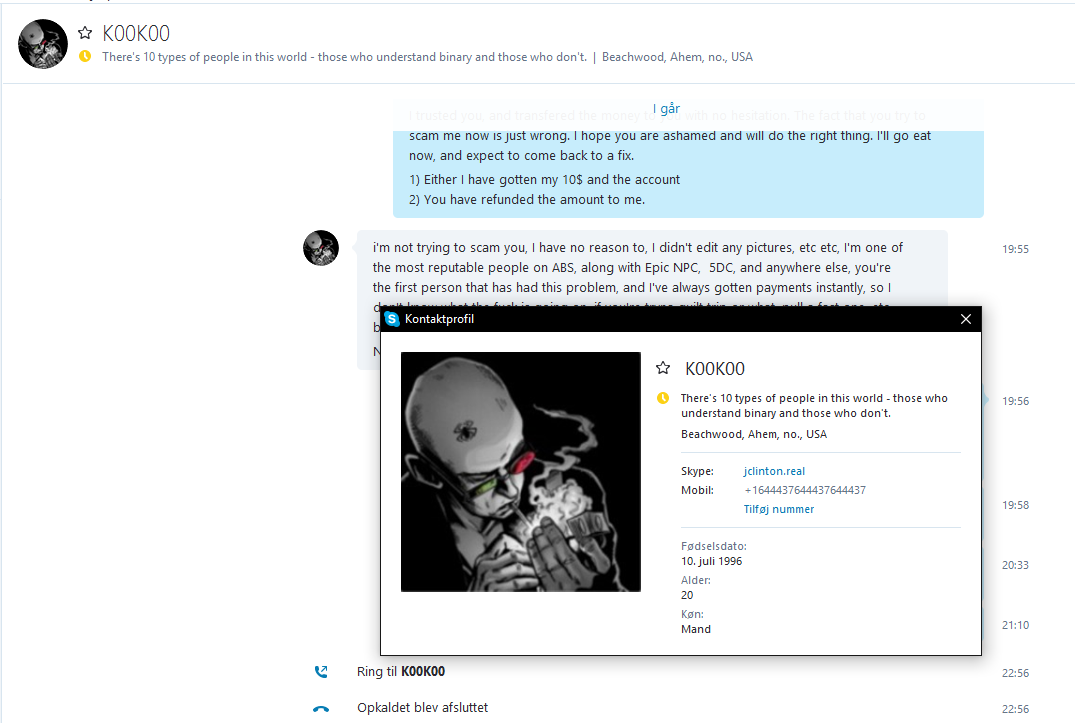Click the 22:56 timestamp beside Opkaldet blev afsluttet
This screenshot has width=1075, height=723.
[x=1015, y=709]
